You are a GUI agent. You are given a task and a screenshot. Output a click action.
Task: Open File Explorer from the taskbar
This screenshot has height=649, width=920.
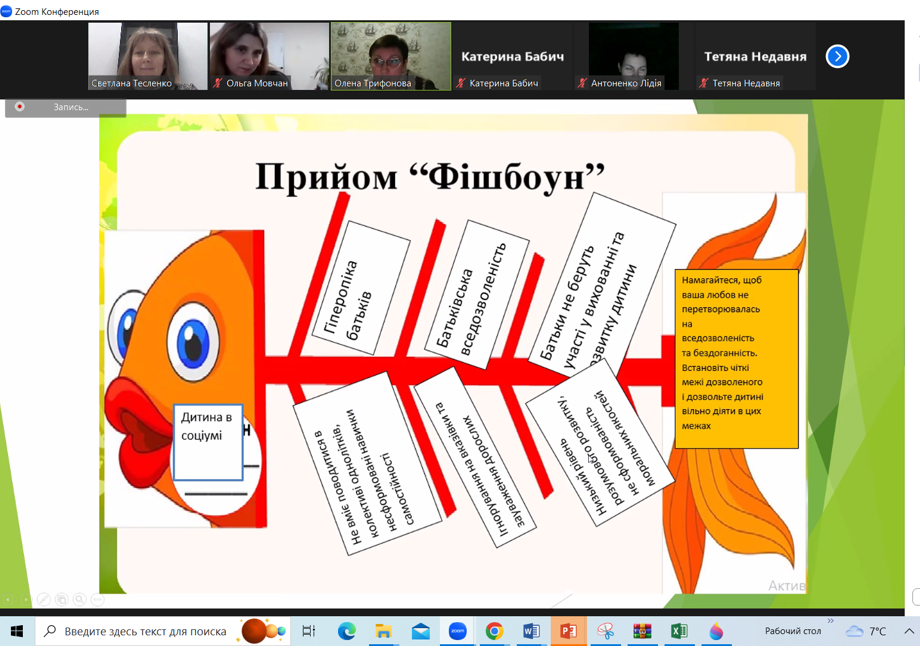383,631
